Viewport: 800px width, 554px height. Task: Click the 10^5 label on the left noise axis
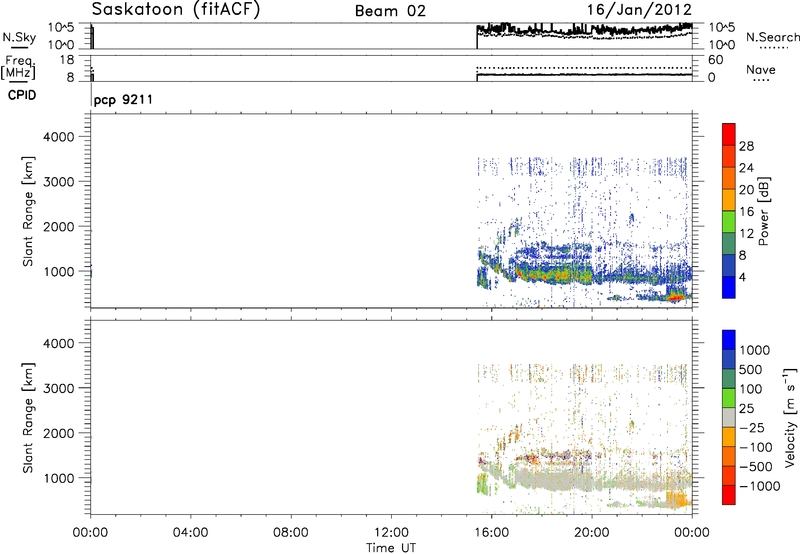coord(61,27)
